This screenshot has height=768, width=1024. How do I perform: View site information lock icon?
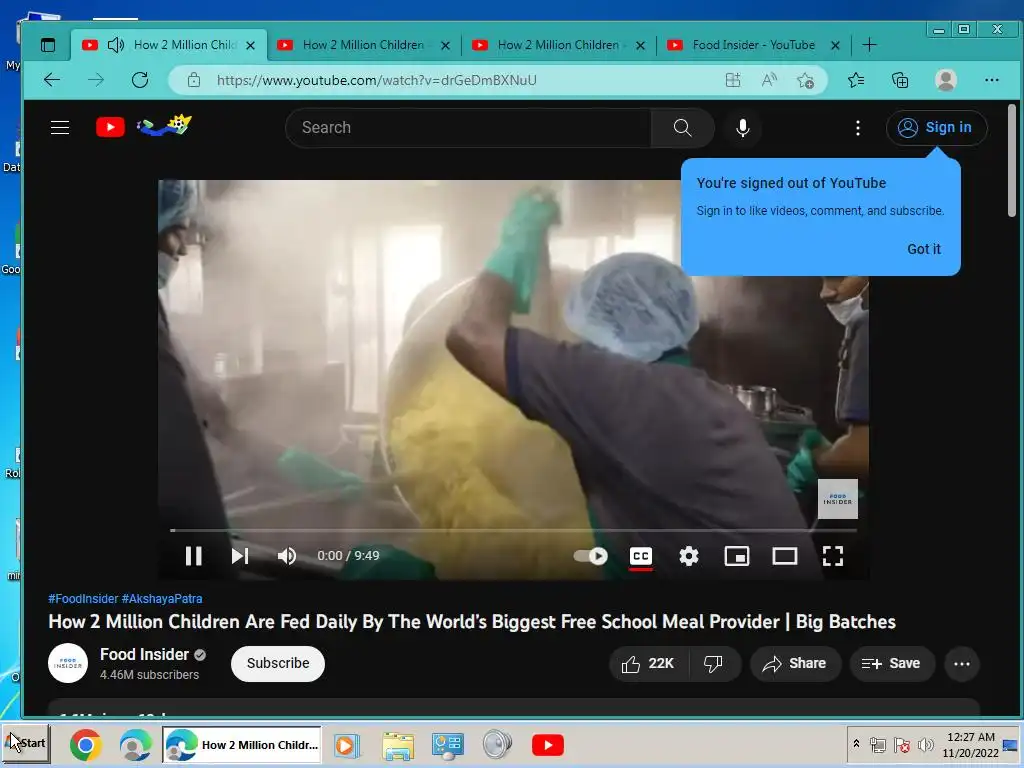[x=193, y=80]
